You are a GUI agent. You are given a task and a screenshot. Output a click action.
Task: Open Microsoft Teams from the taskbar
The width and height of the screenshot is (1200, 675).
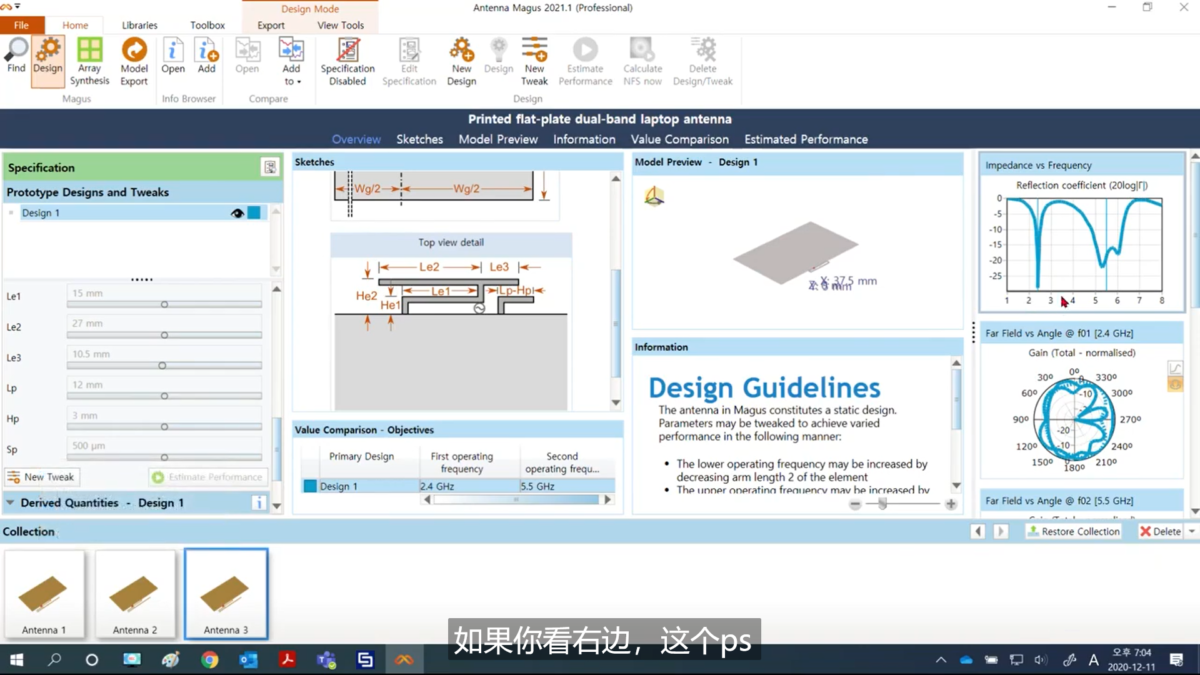[326, 660]
